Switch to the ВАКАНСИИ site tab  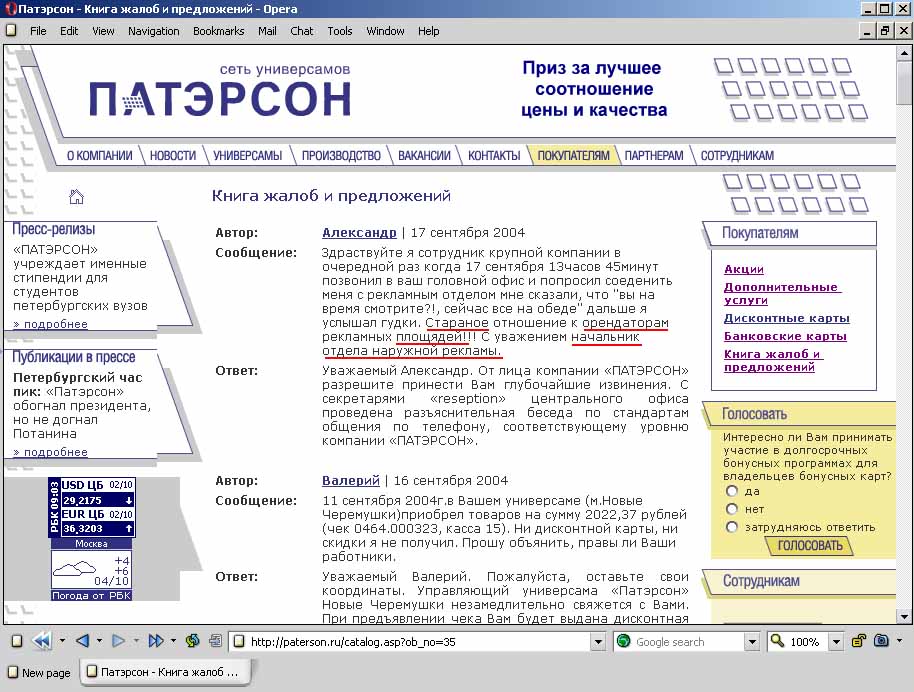click(x=424, y=156)
